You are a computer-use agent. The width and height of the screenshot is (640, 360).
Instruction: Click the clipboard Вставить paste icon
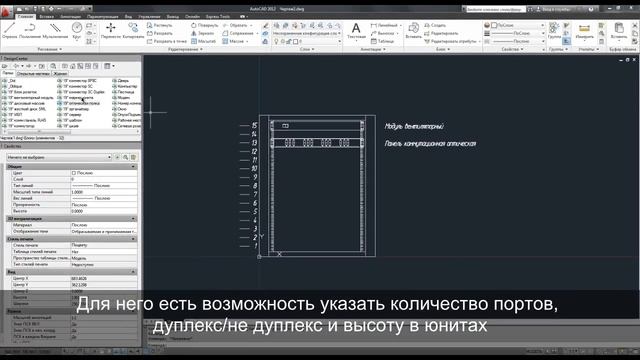tap(619, 31)
